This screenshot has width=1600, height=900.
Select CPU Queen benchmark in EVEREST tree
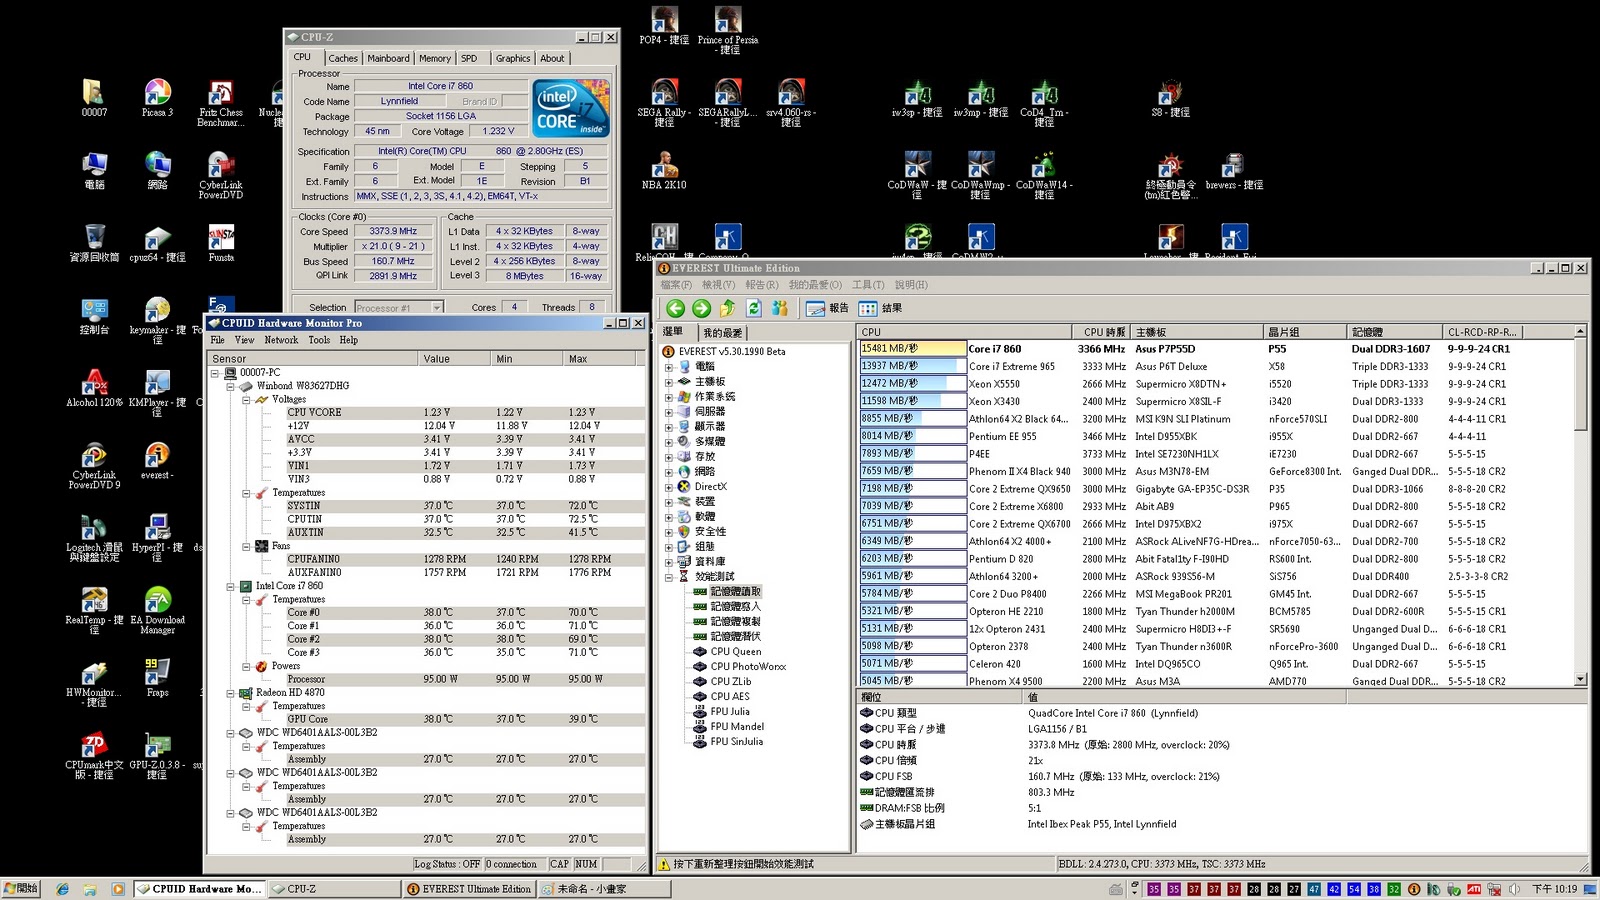[736, 652]
